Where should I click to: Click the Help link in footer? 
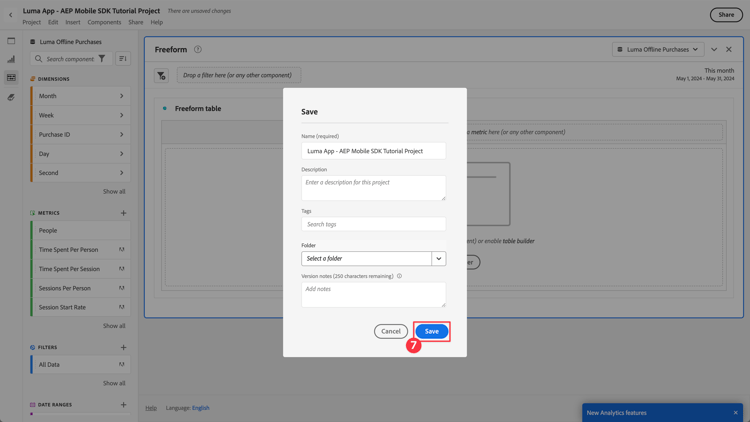click(x=151, y=408)
